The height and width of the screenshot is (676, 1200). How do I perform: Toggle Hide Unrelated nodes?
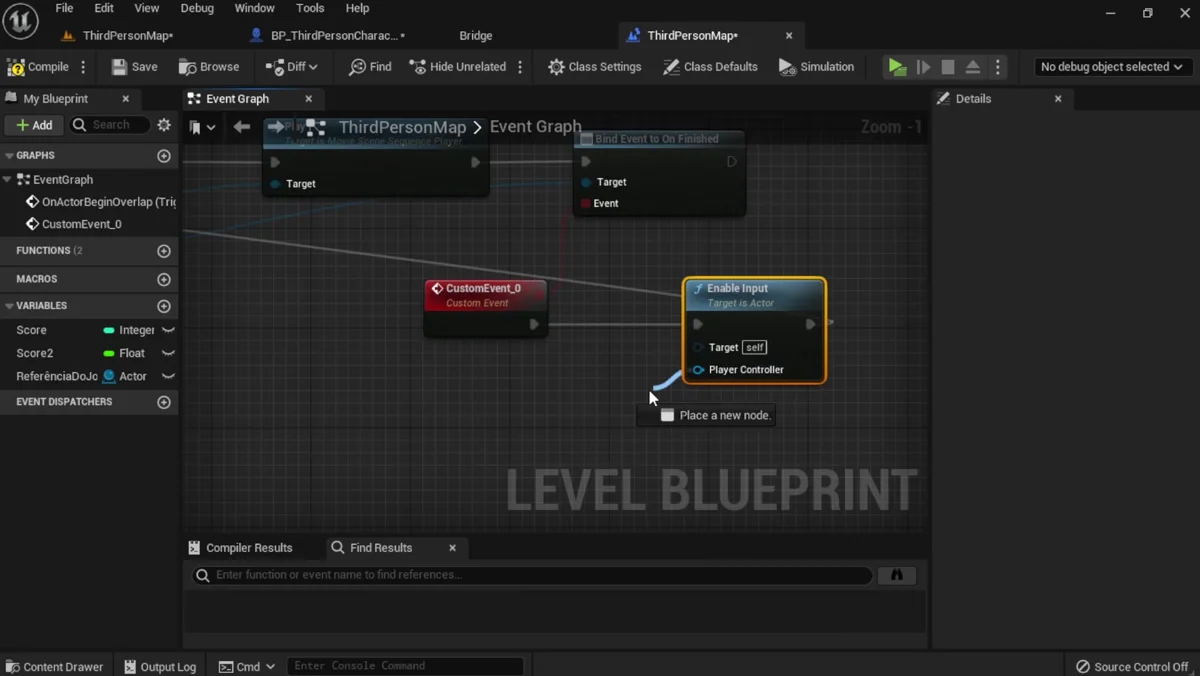(458, 67)
